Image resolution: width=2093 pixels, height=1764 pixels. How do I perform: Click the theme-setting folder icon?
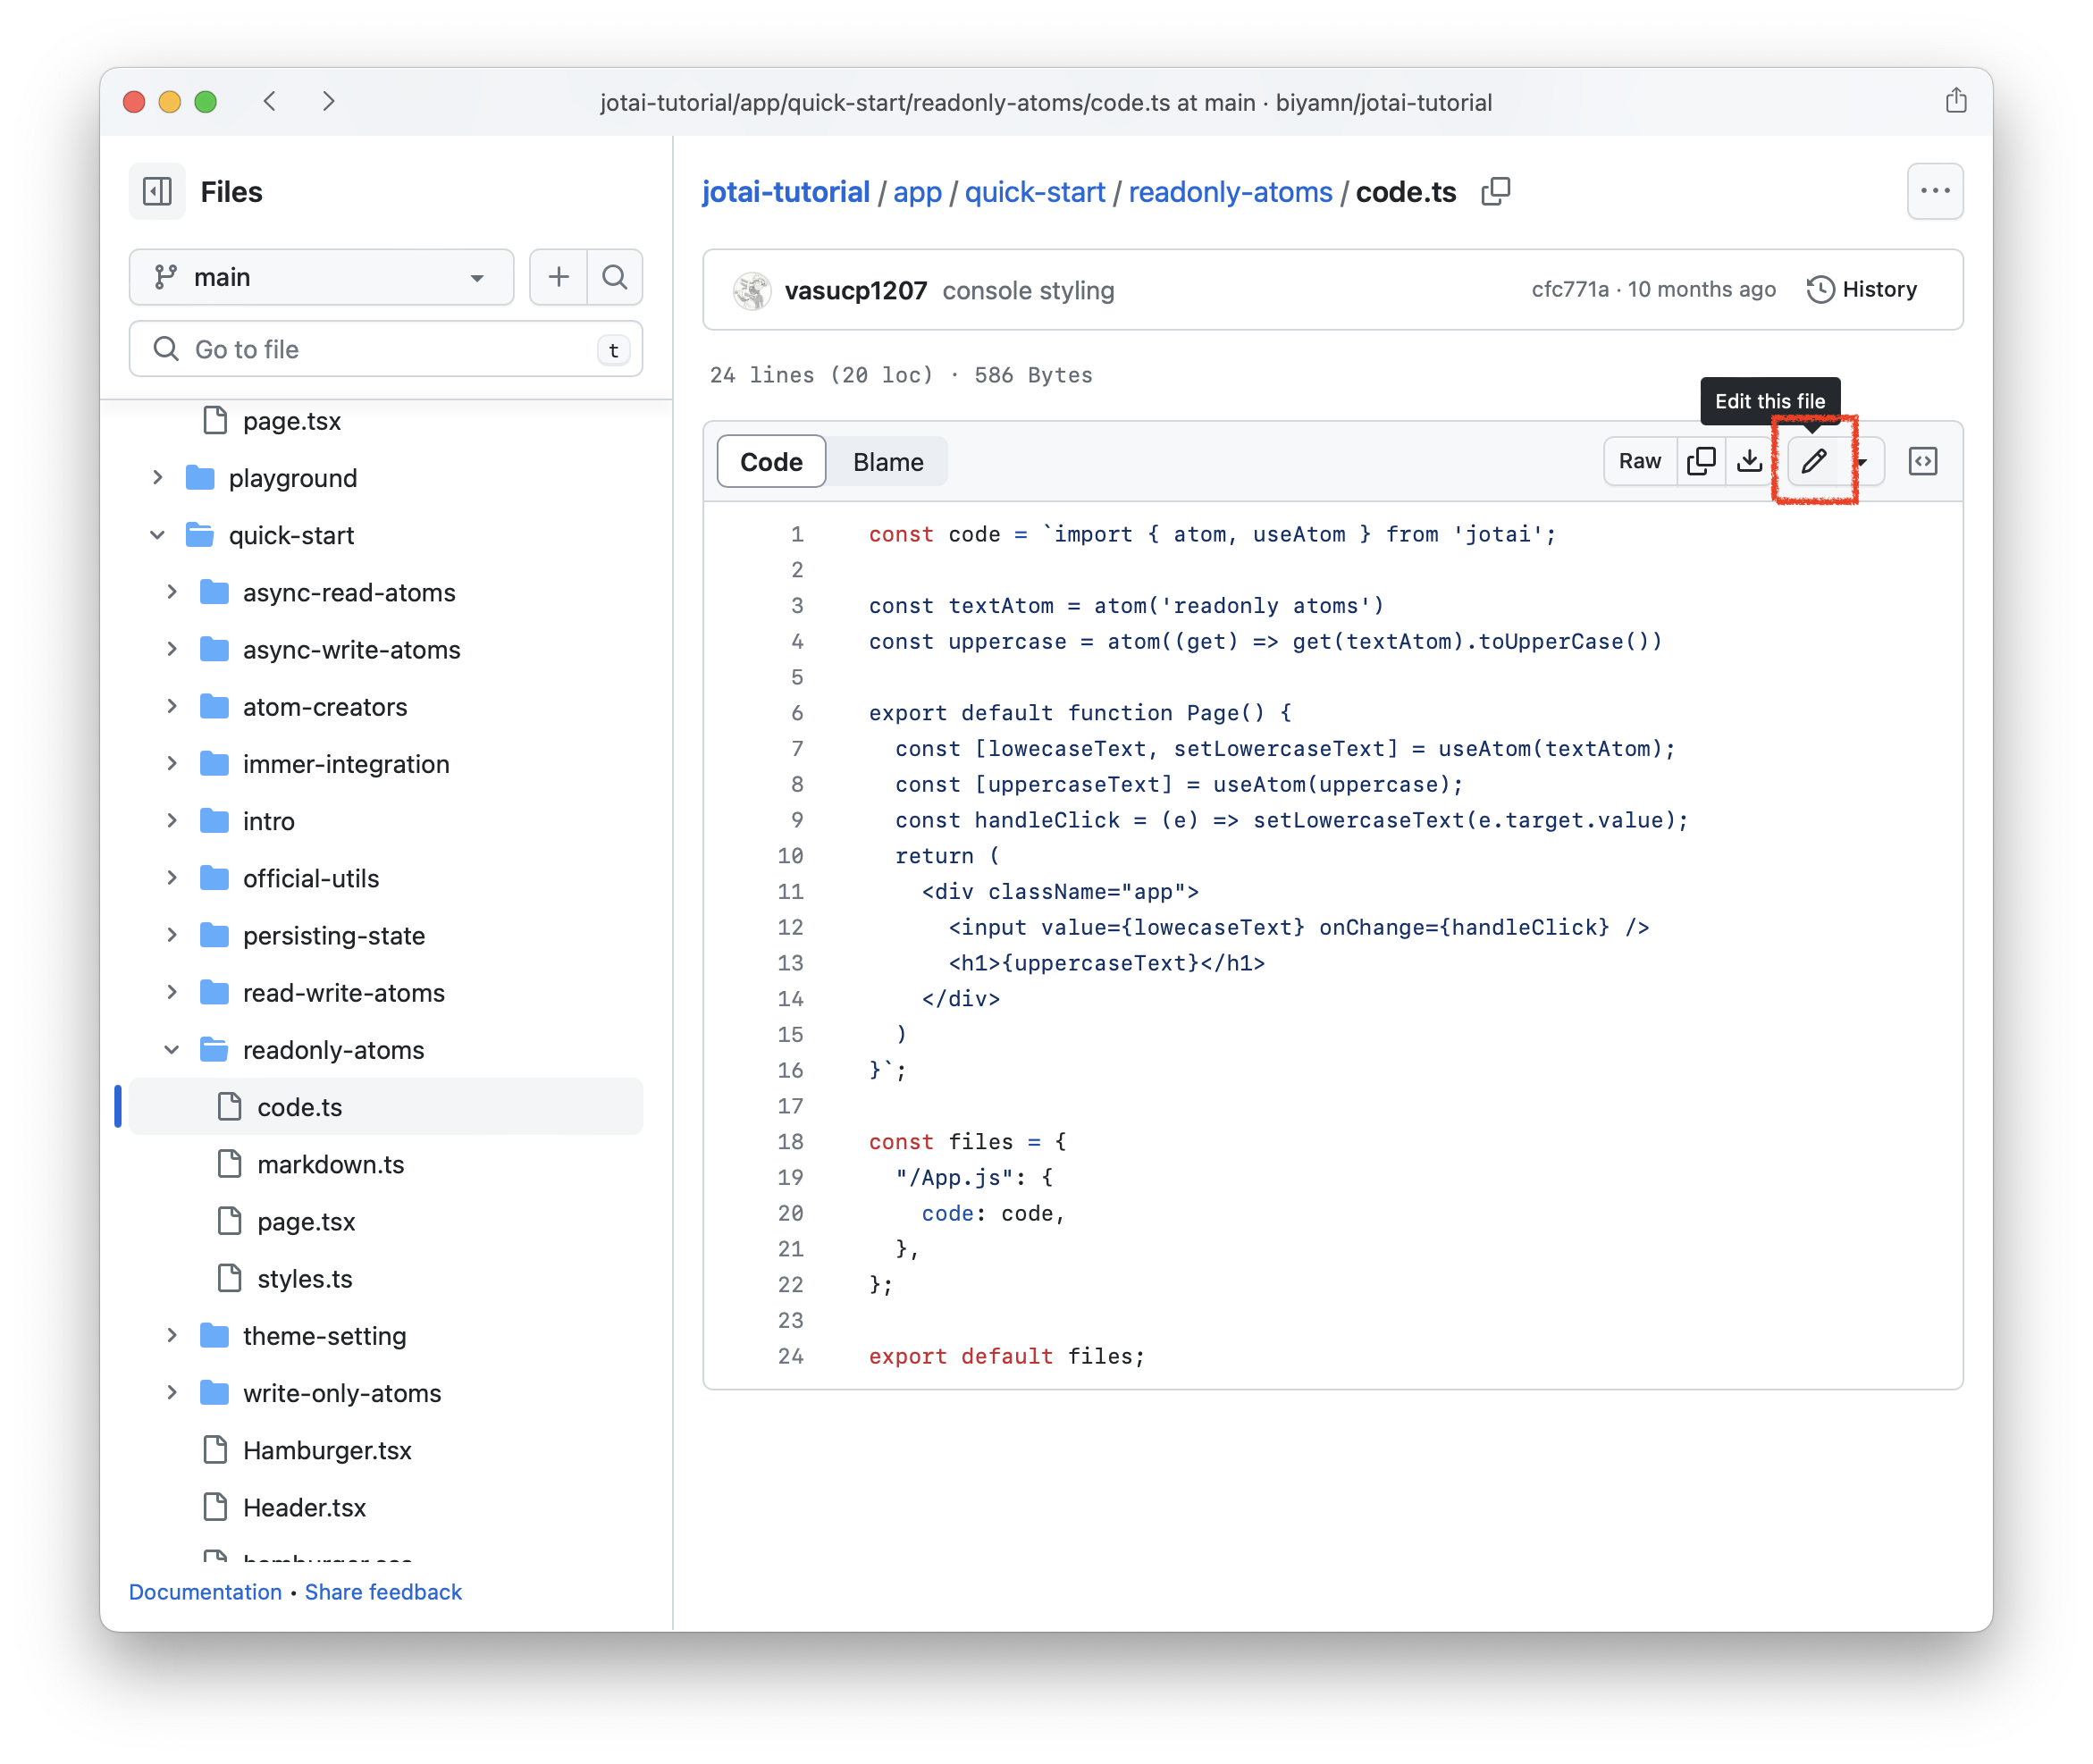(x=215, y=1336)
